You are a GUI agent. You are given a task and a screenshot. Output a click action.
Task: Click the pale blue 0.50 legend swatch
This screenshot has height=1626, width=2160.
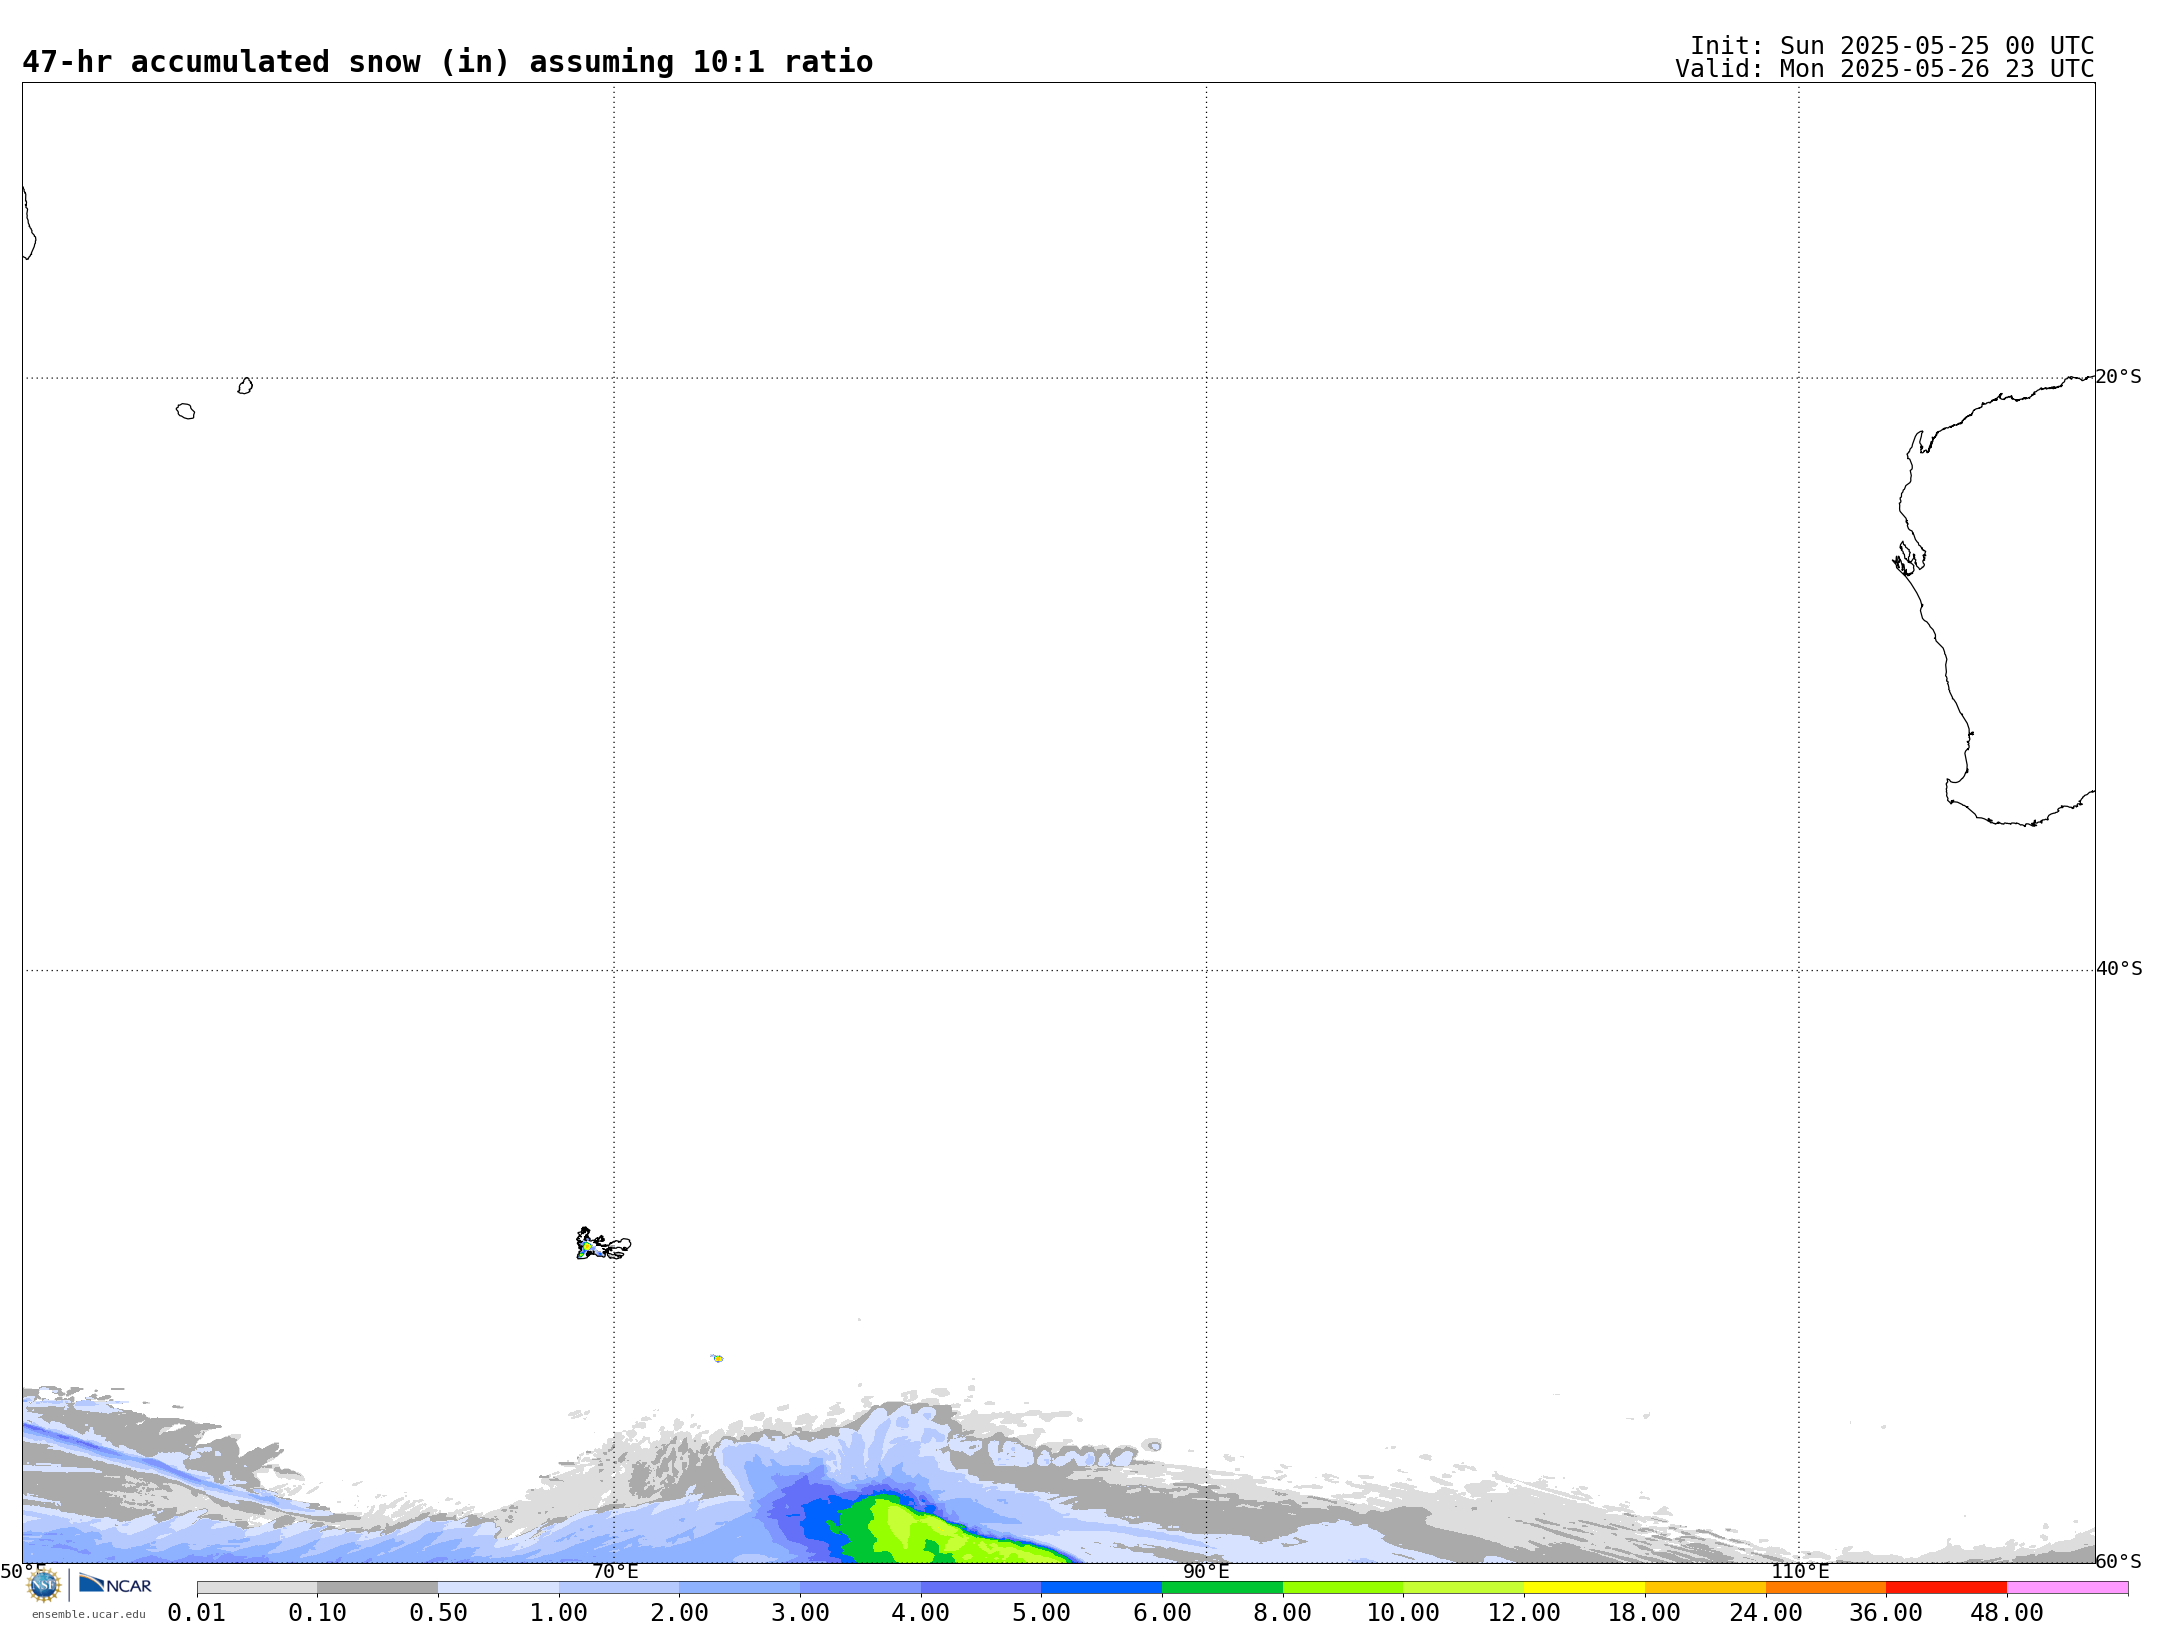pyautogui.click(x=498, y=1588)
